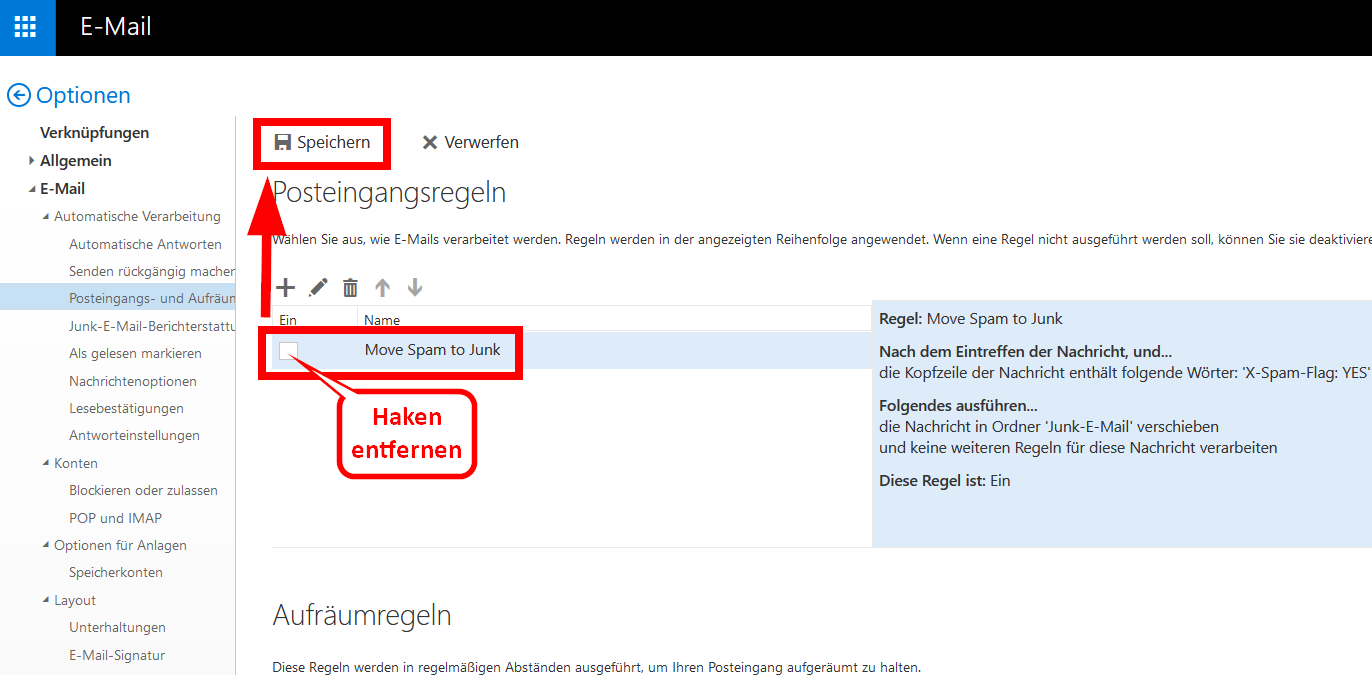Open E-Mail-Signatur settings
The image size is (1372, 675).
(117, 655)
